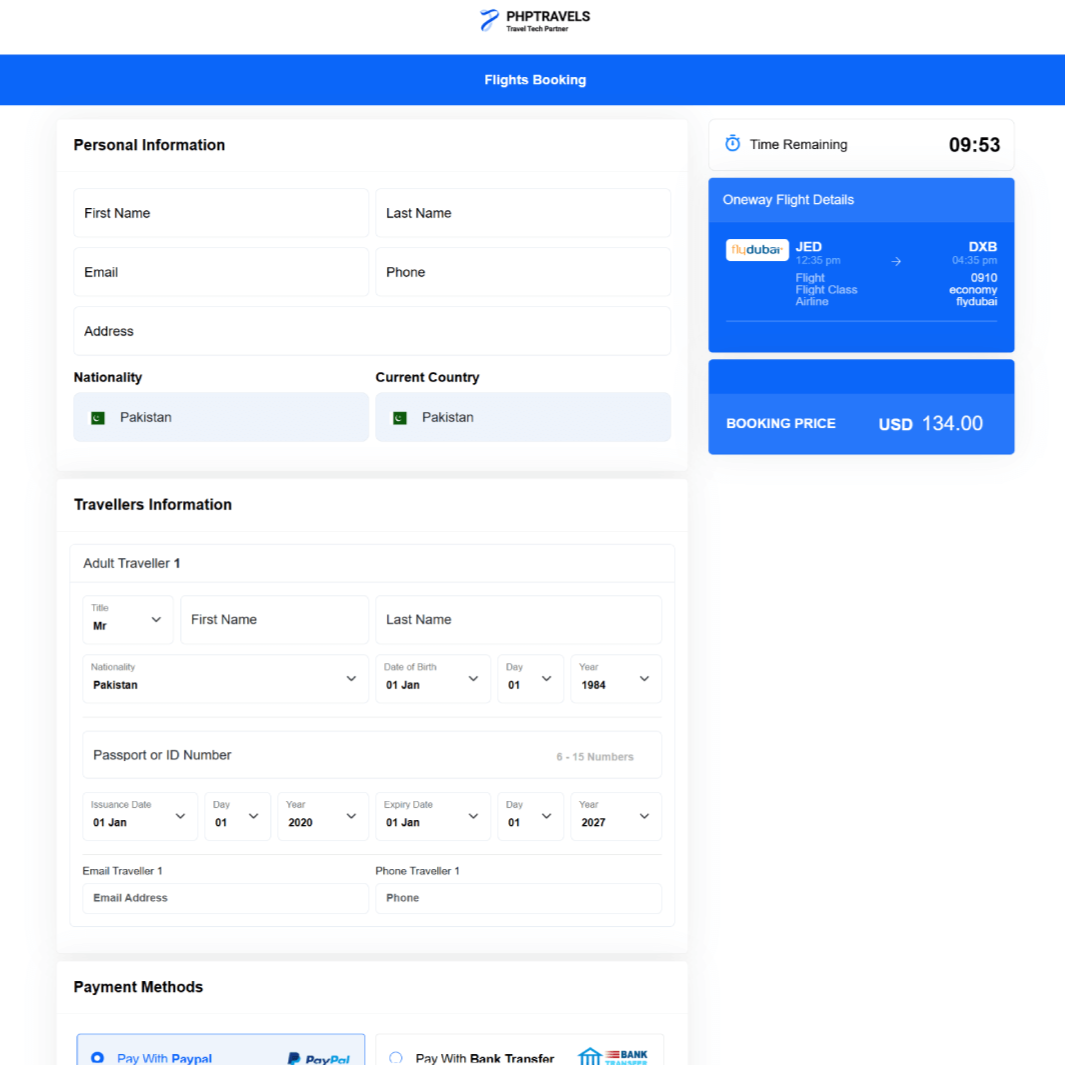This screenshot has height=1065, width=1065.
Task: Click the PHPTRAVELS logo icon
Action: point(489,20)
